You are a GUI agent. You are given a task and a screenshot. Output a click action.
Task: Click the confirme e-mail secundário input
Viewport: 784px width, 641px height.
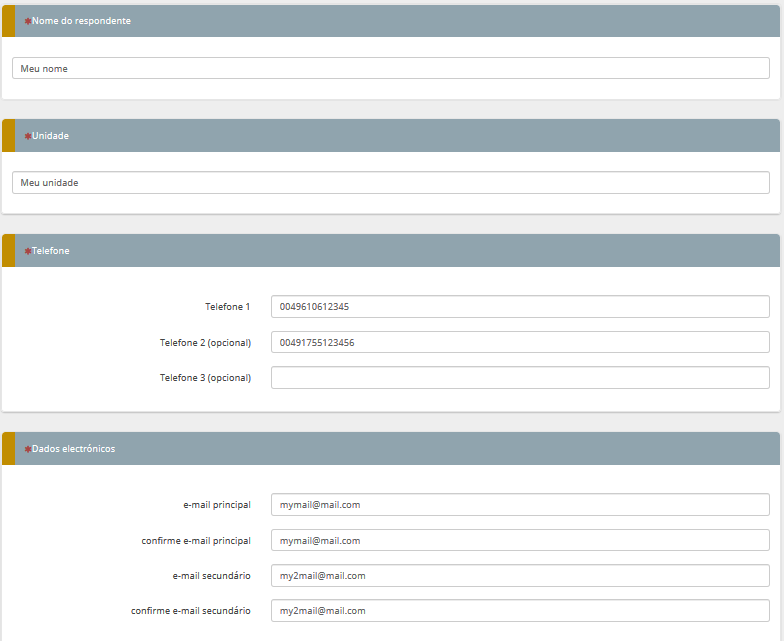tap(520, 611)
